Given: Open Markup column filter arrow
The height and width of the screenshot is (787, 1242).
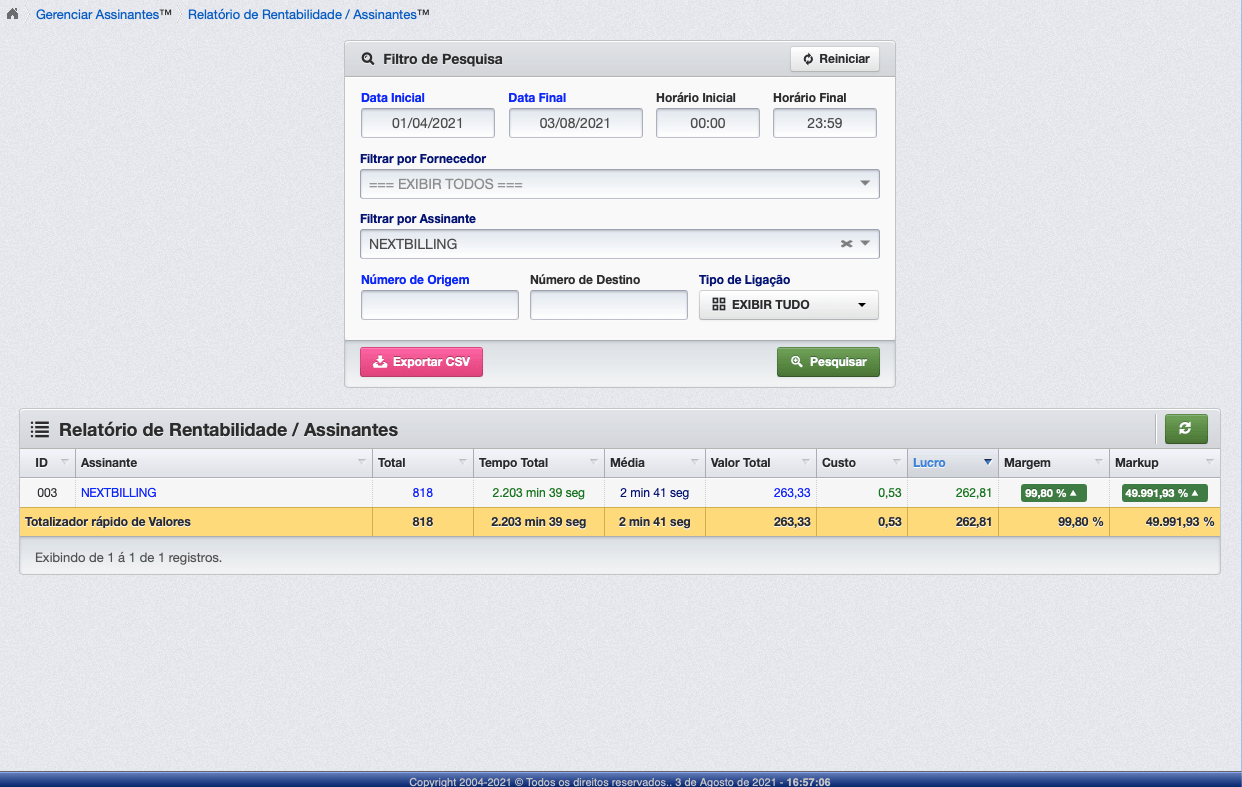Looking at the screenshot, I should (x=1210, y=462).
